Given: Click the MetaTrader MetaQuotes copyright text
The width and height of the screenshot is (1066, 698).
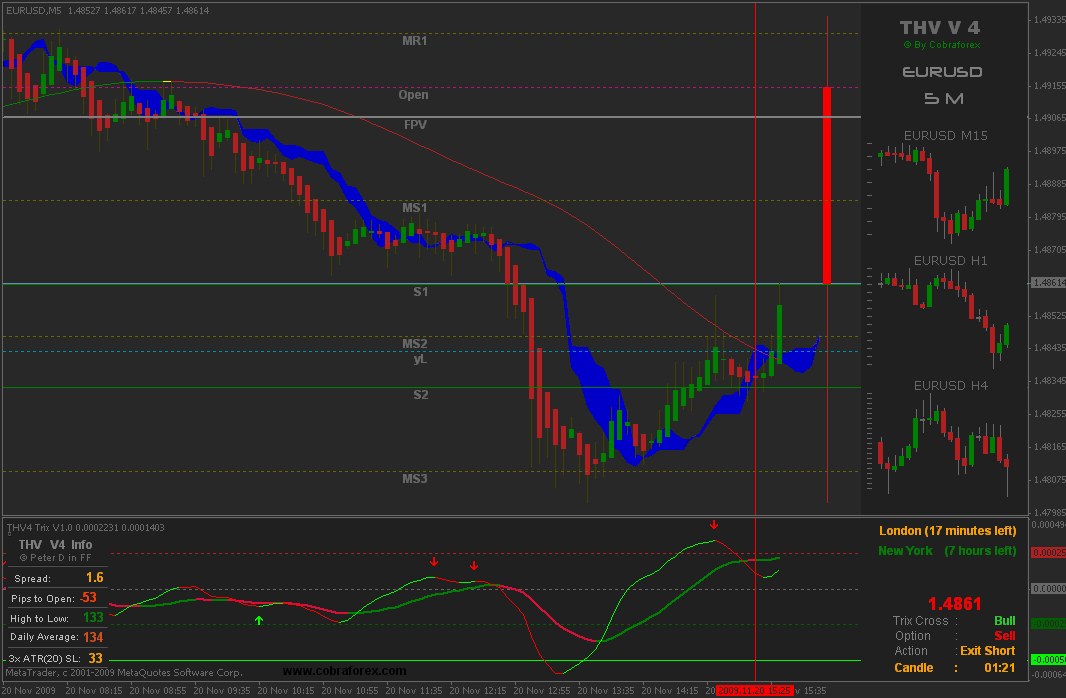Looking at the screenshot, I should [124, 673].
